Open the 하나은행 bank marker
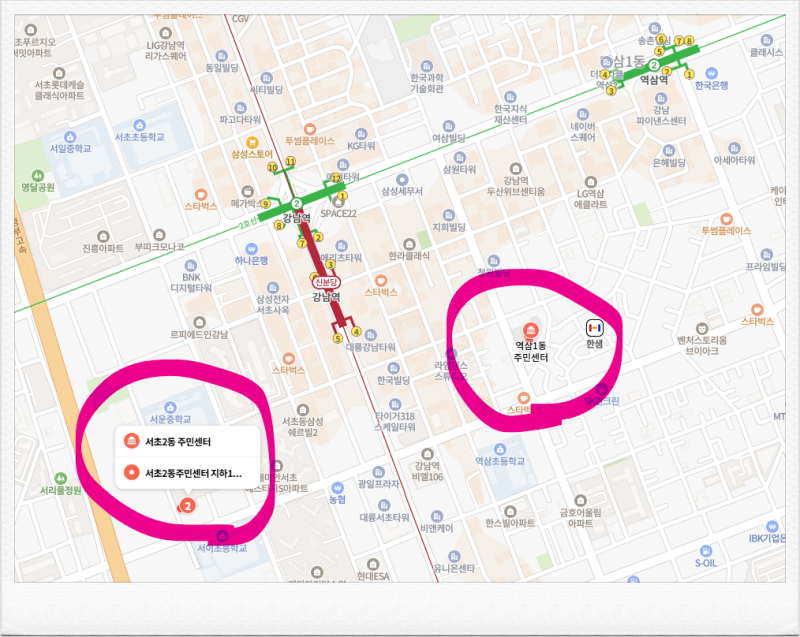This screenshot has width=800, height=637. click(251, 249)
